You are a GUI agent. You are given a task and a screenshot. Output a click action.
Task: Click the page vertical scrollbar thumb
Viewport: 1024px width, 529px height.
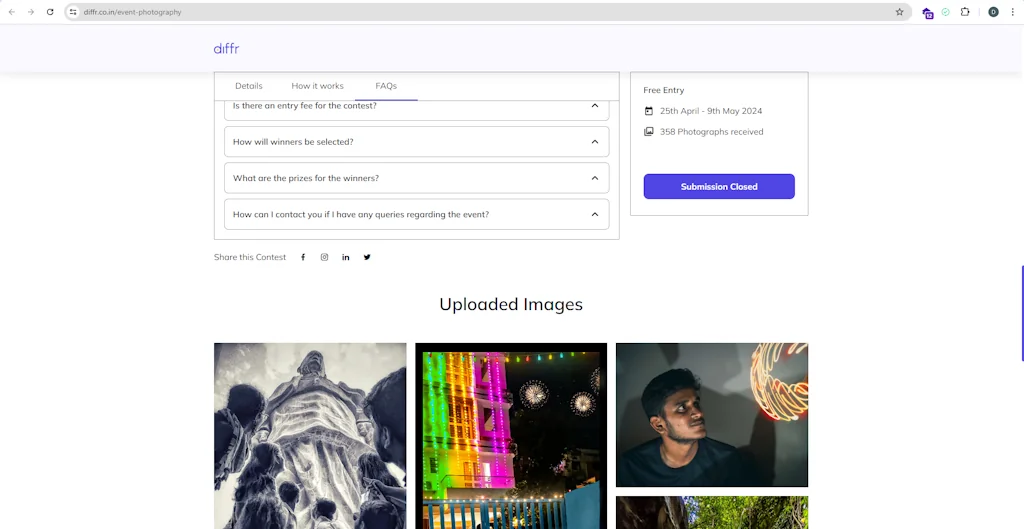point(1022,313)
